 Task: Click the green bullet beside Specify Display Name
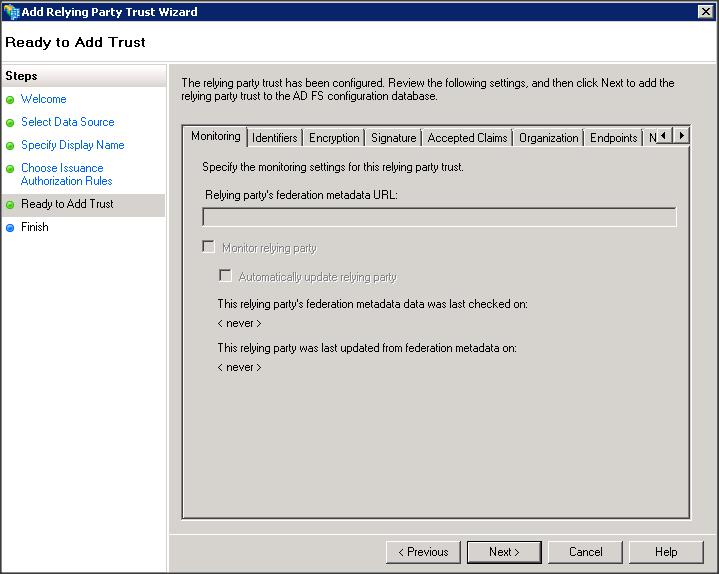pos(10,146)
